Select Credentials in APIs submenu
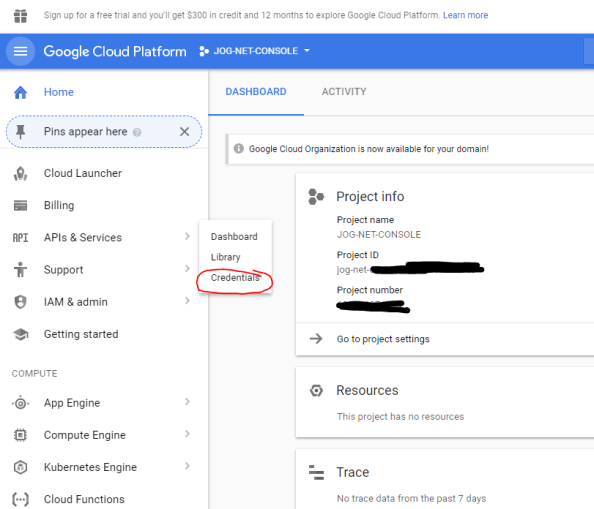Screen dimensions: 594x509 point(235,278)
